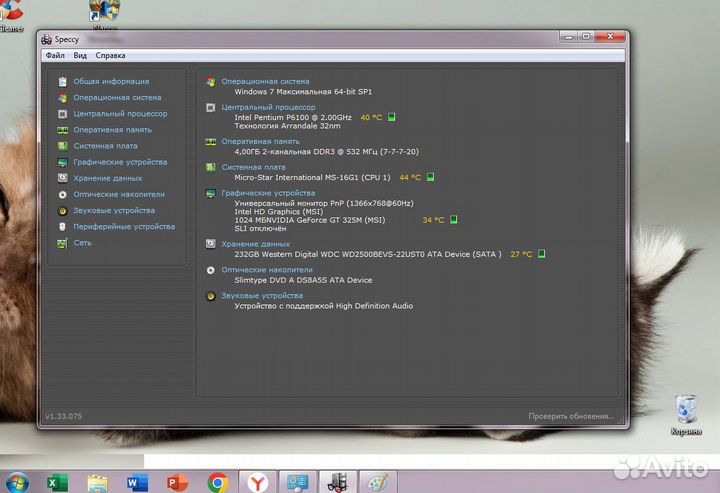Open Центральный процессор heading in summary

pos(268,107)
